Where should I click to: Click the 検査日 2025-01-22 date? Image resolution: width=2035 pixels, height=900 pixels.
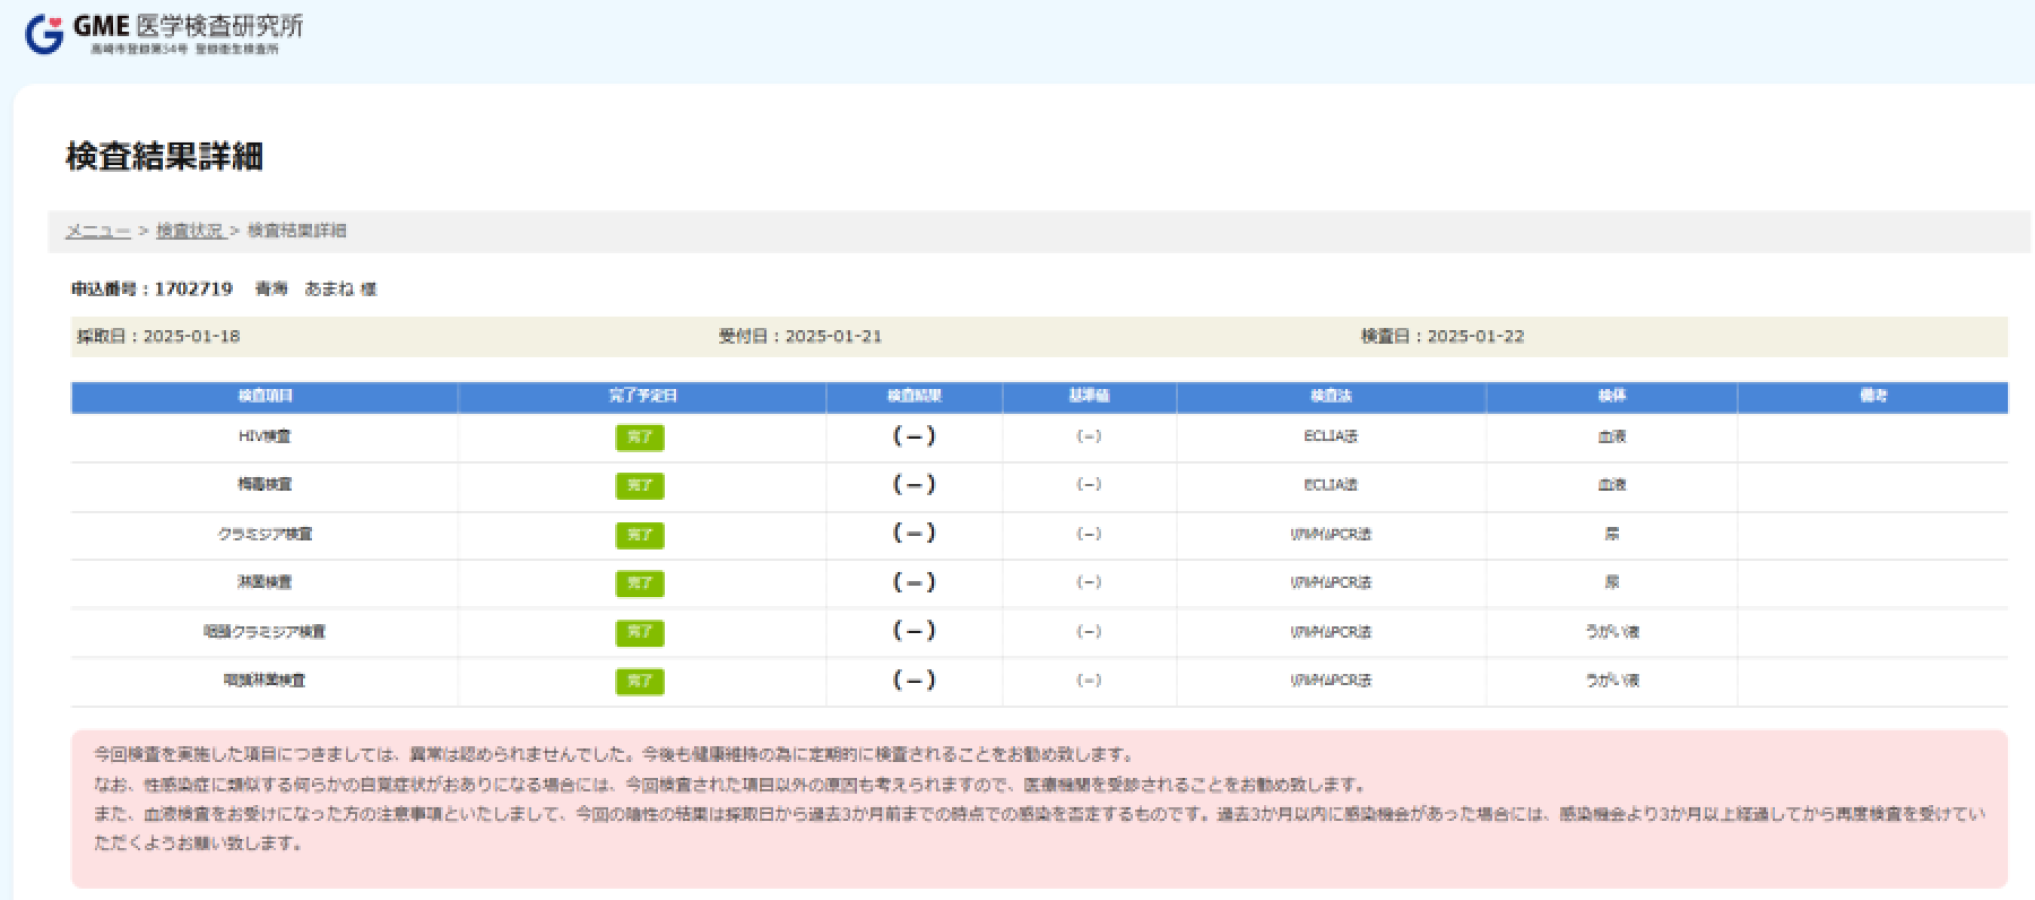1442,336
